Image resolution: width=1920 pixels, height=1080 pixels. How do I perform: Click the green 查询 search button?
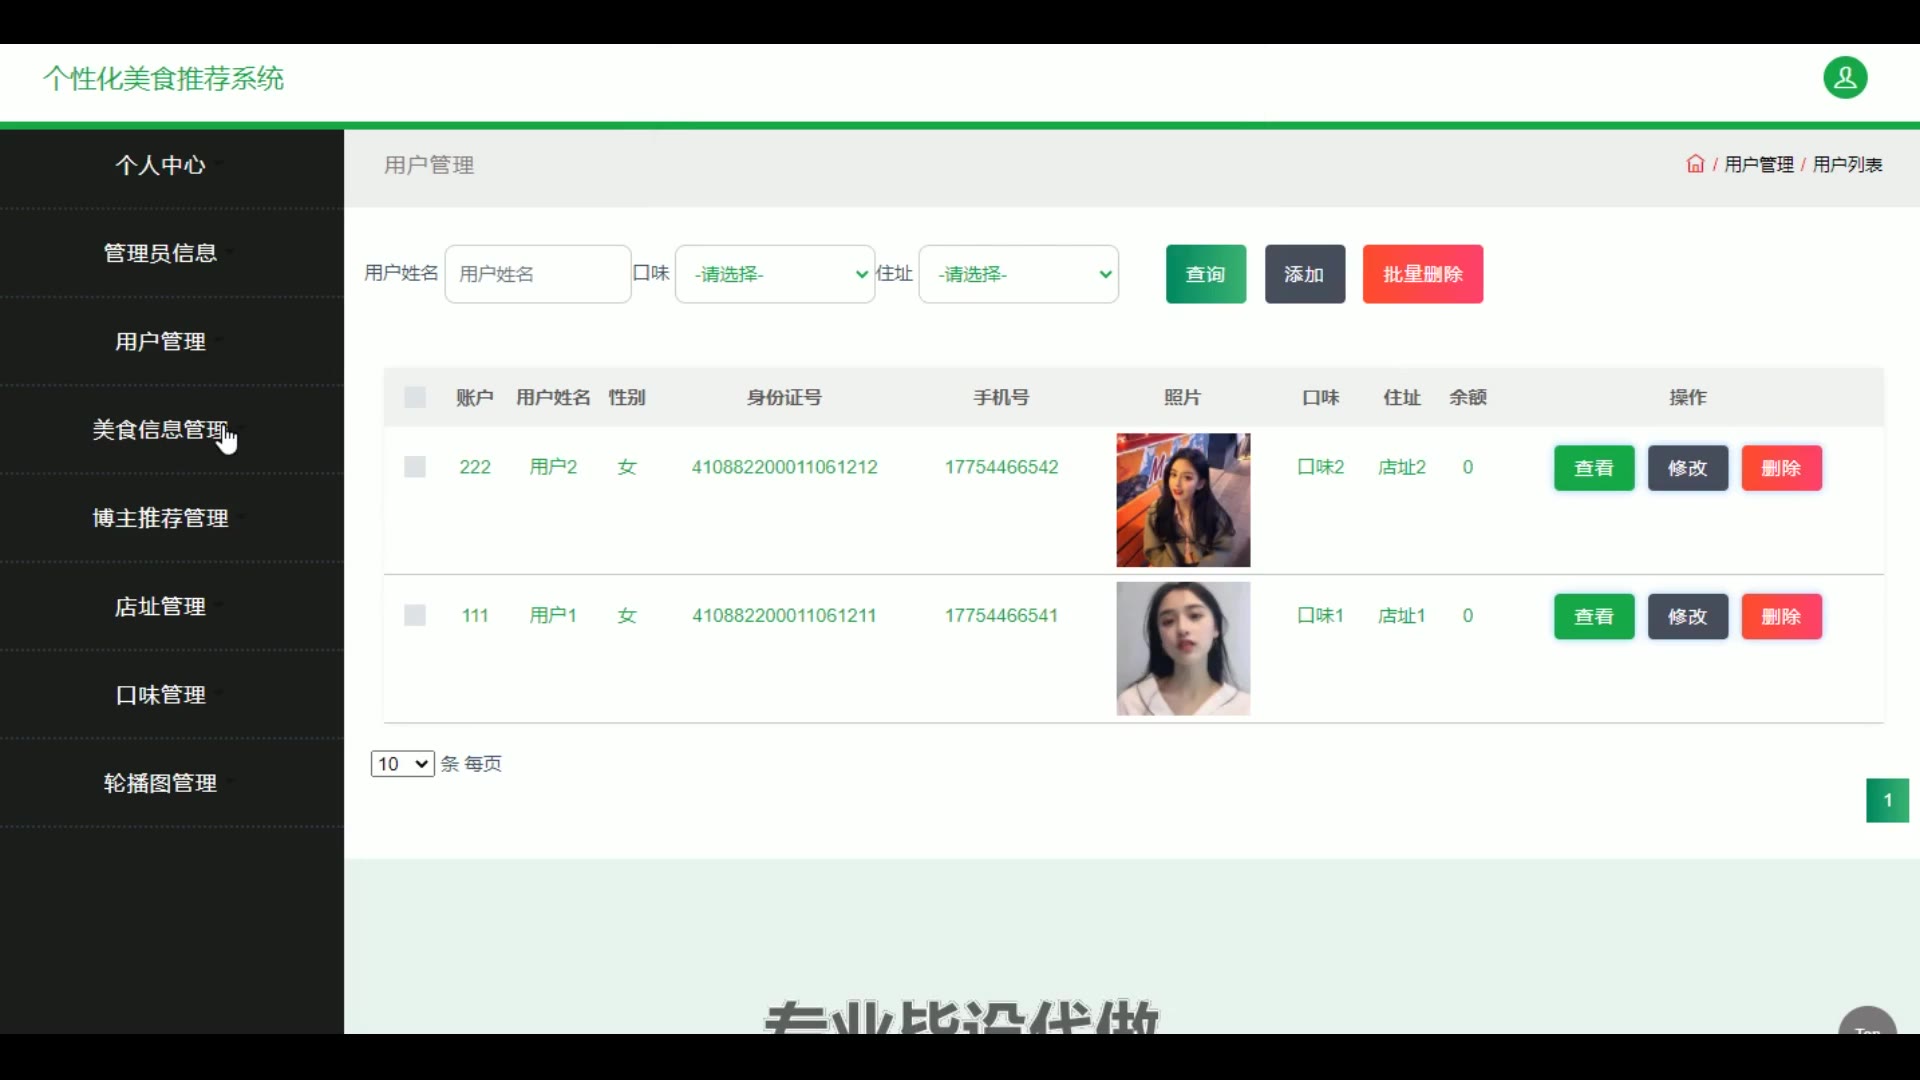pos(1205,274)
